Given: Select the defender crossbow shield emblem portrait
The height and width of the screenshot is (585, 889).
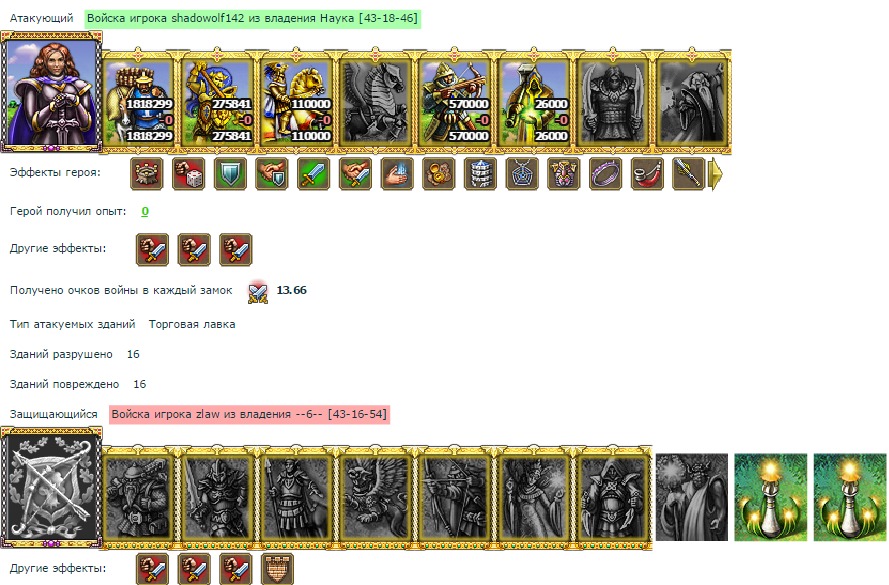Looking at the screenshot, I should point(51,488).
